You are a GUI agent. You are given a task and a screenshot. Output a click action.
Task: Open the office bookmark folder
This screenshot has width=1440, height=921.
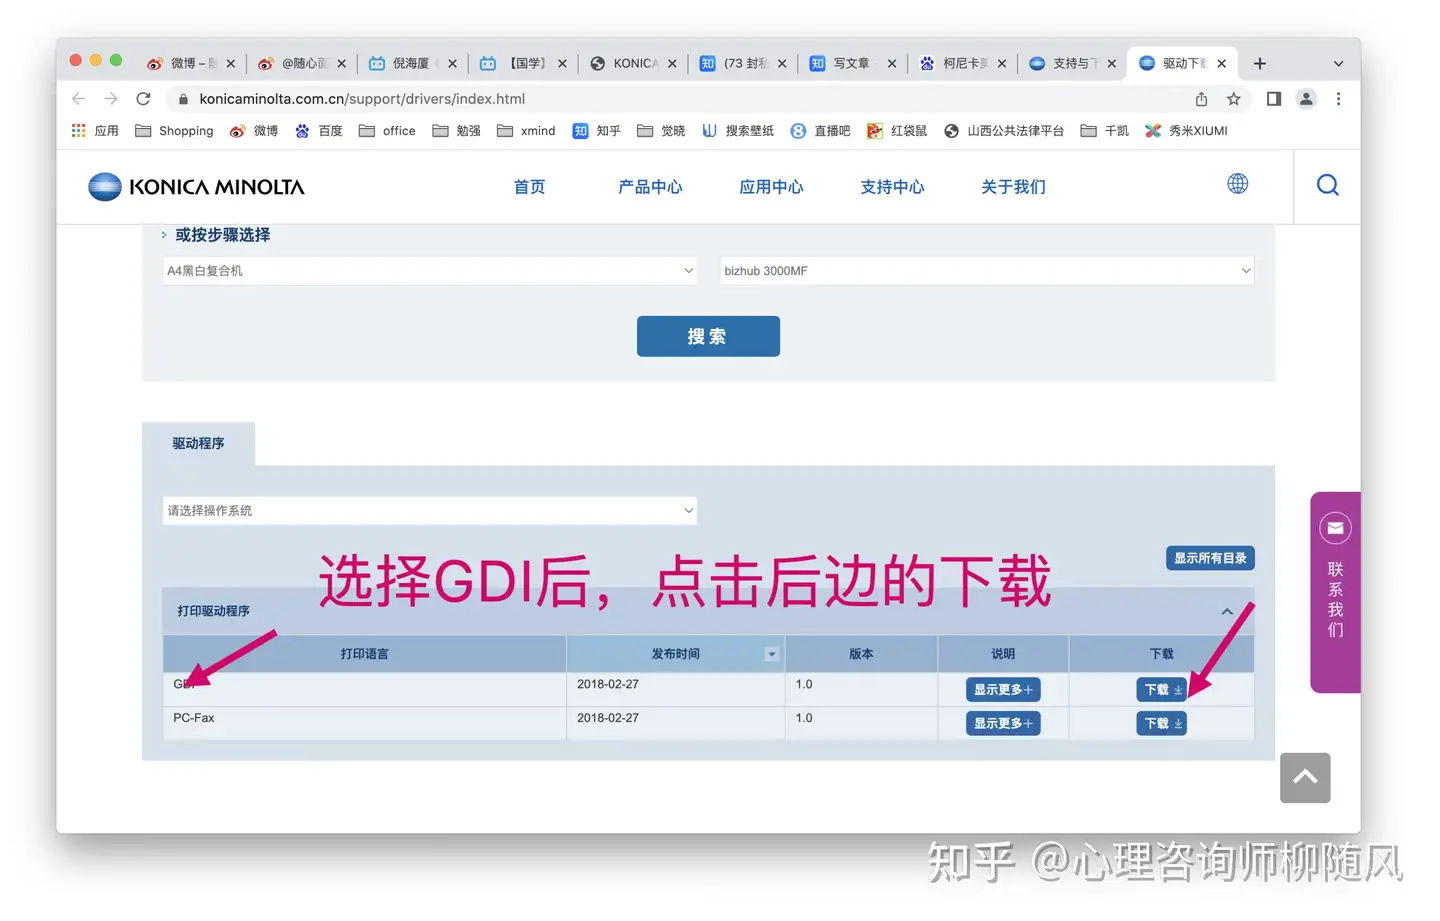[x=387, y=131]
